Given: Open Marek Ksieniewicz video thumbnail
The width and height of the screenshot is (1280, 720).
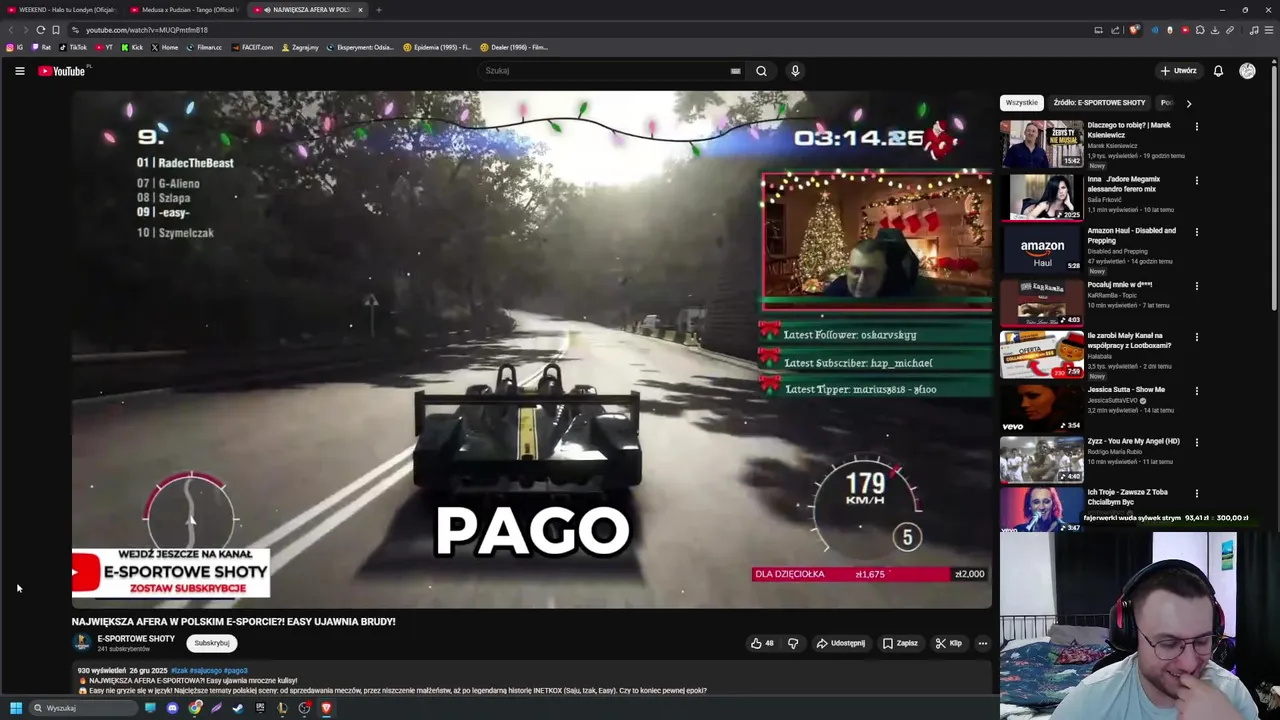Looking at the screenshot, I should pyautogui.click(x=1041, y=144).
